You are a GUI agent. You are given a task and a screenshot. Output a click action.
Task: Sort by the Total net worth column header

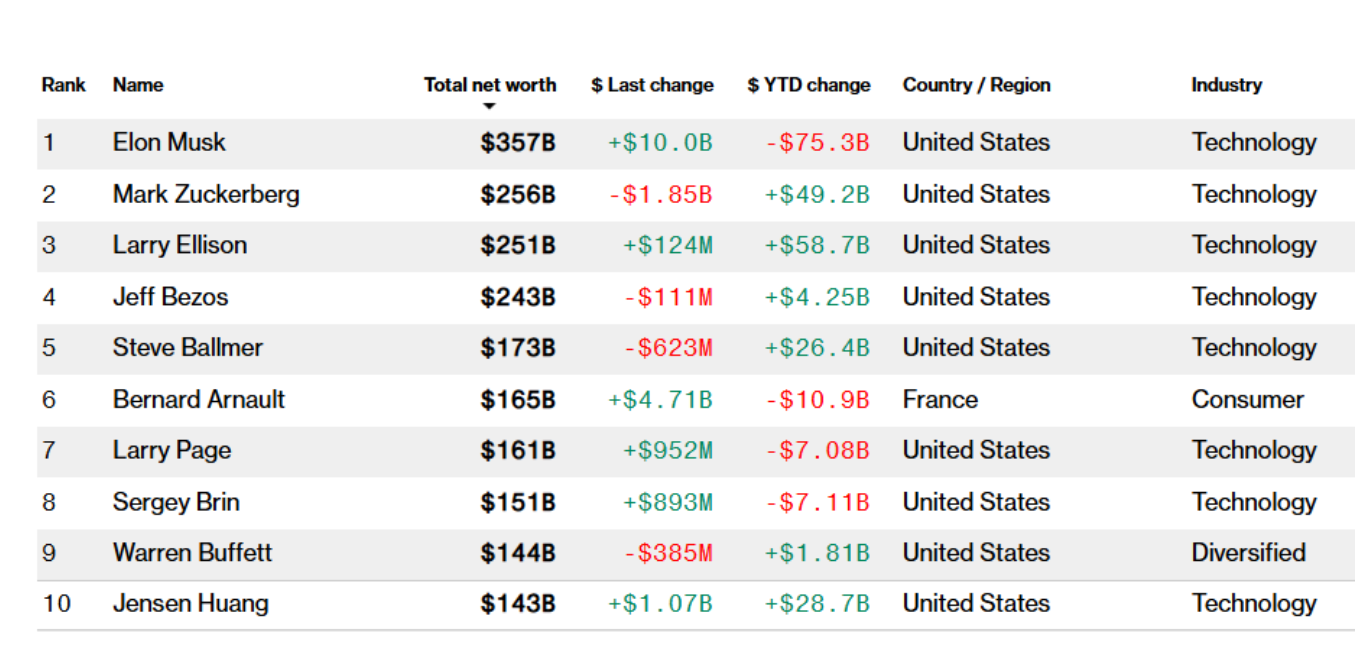click(490, 85)
